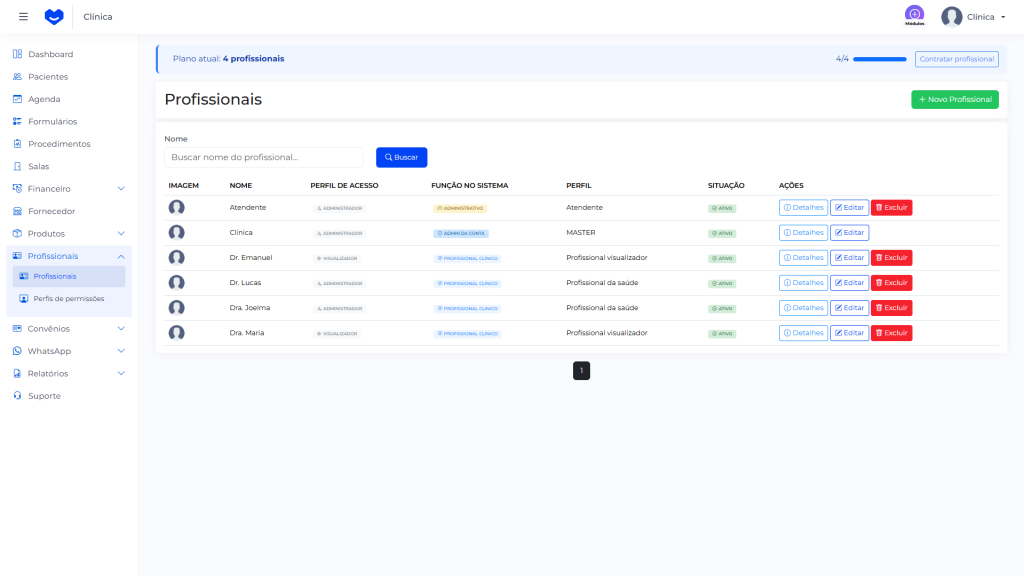The height and width of the screenshot is (576, 1024).
Task: Open the Módulos icon in header
Action: pos(914,15)
